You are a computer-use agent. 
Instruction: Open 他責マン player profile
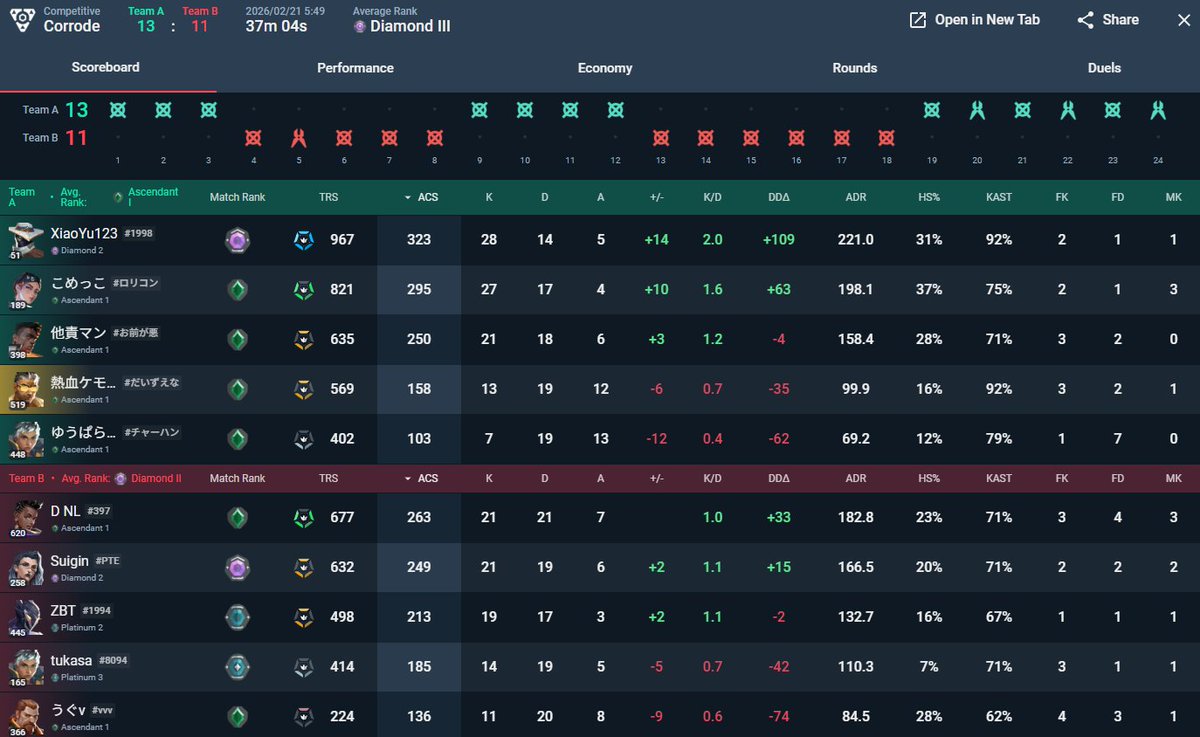coord(80,332)
